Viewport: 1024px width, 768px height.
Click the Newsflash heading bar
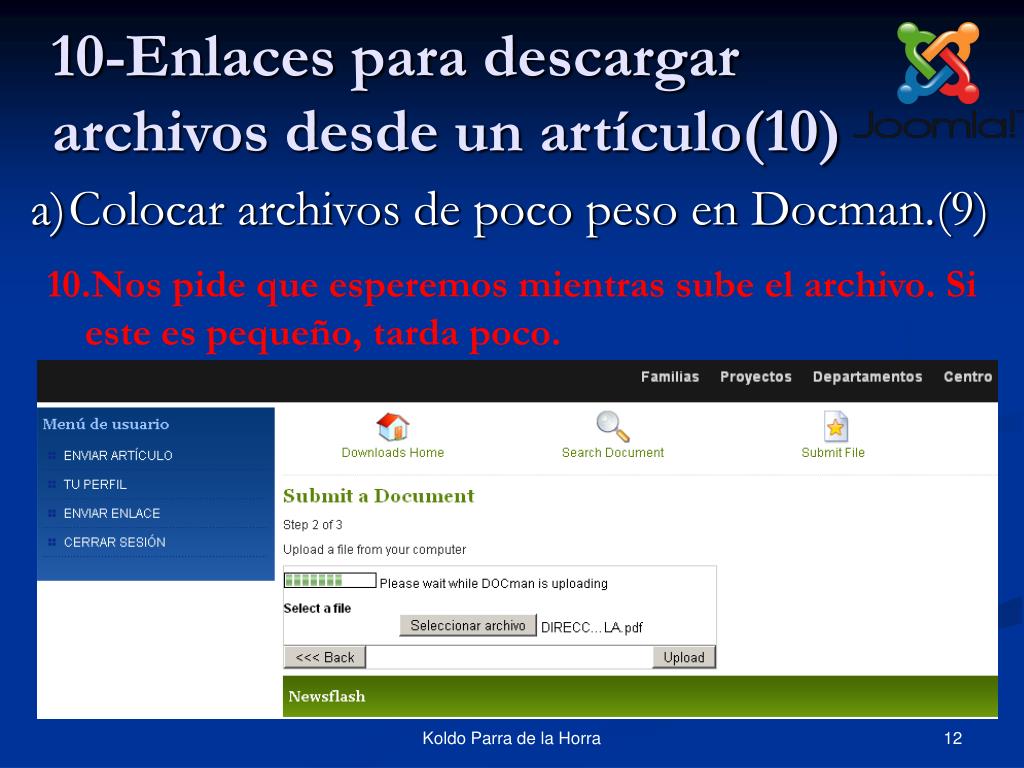coord(640,696)
